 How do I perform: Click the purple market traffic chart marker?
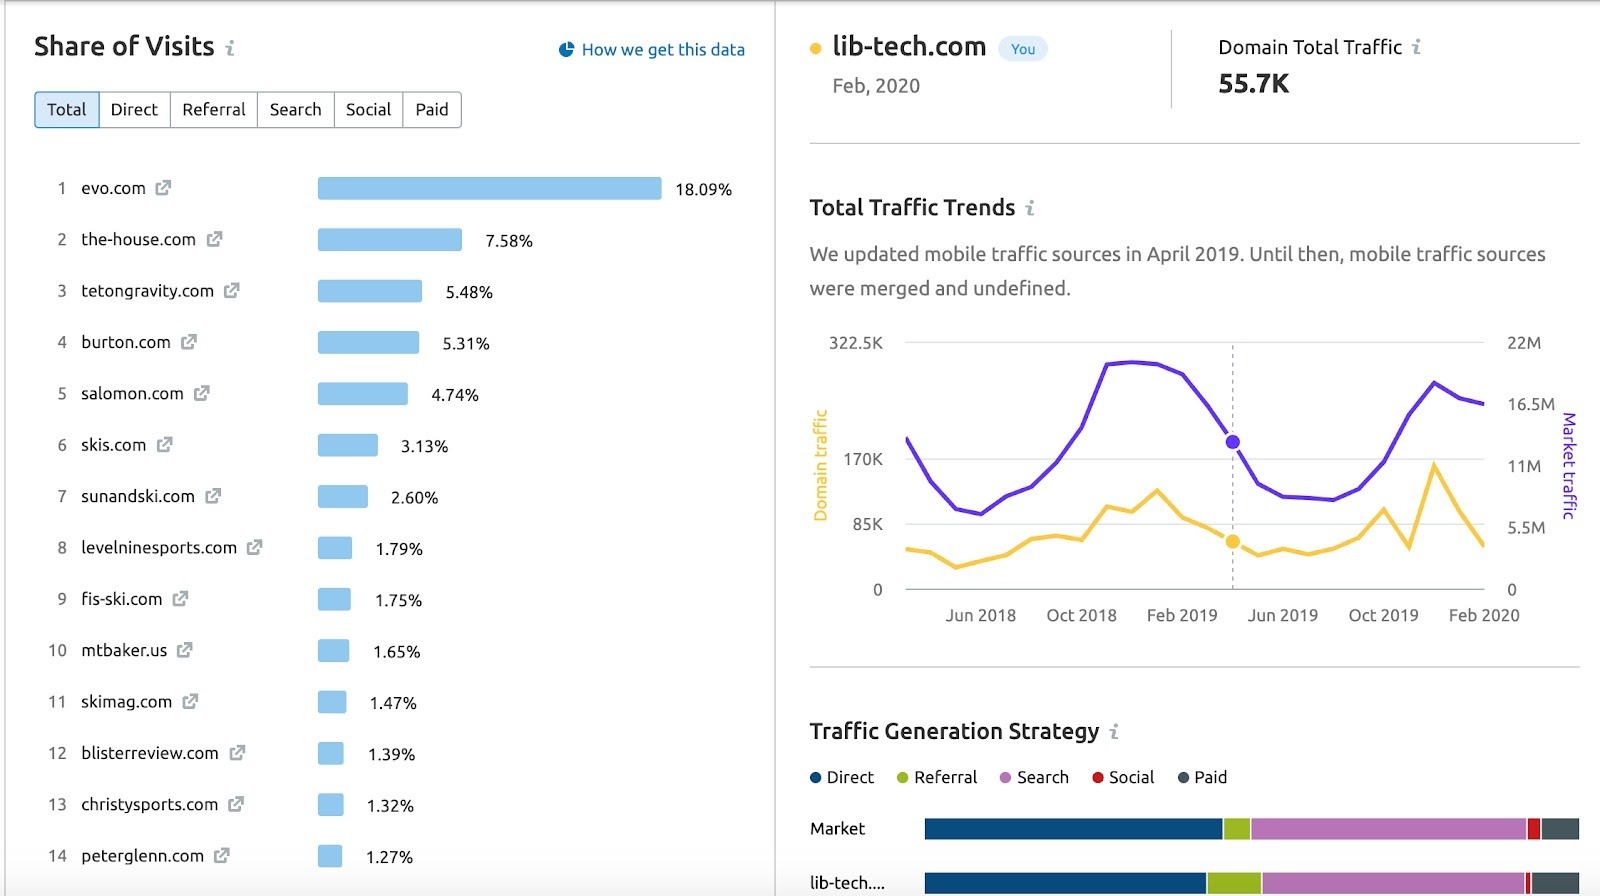[x=1233, y=442]
